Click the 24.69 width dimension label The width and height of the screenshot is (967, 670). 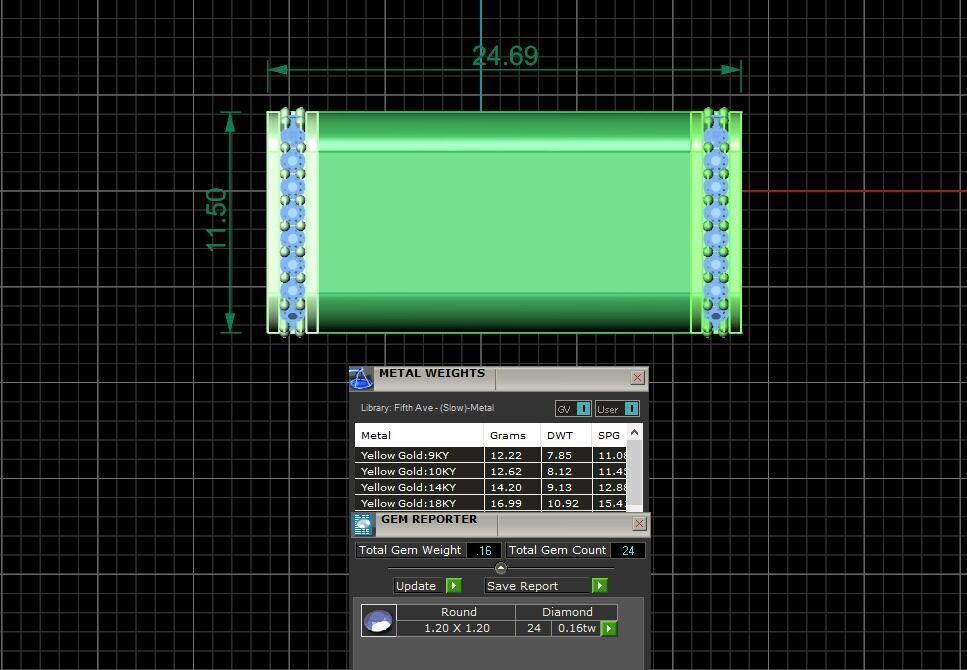[505, 56]
